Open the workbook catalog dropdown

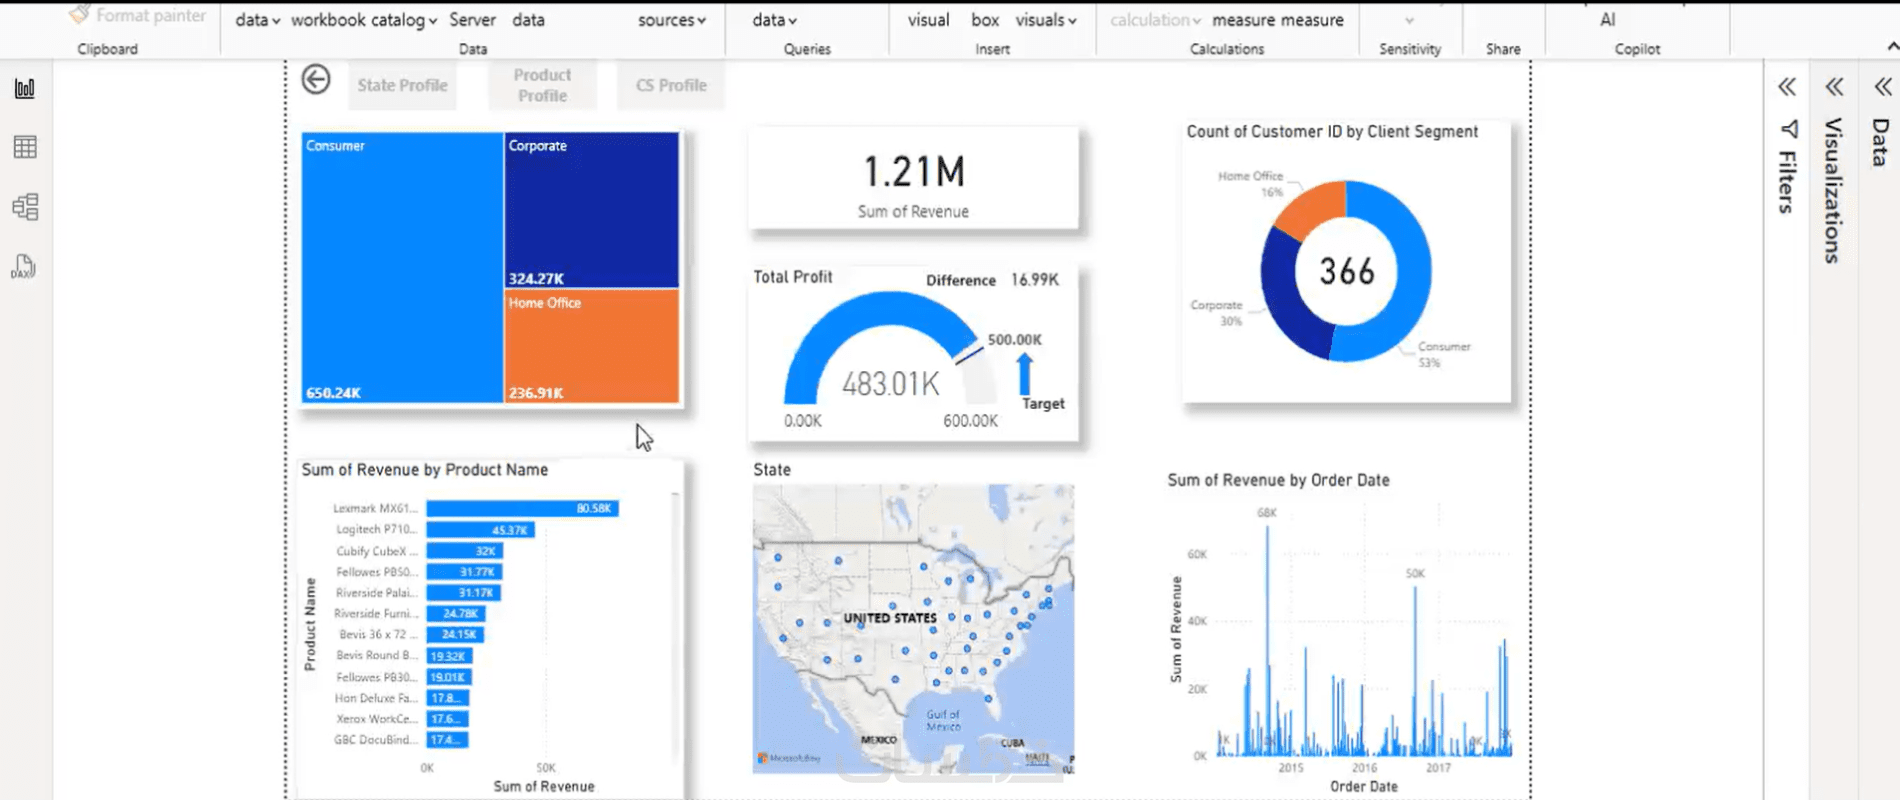coord(364,20)
